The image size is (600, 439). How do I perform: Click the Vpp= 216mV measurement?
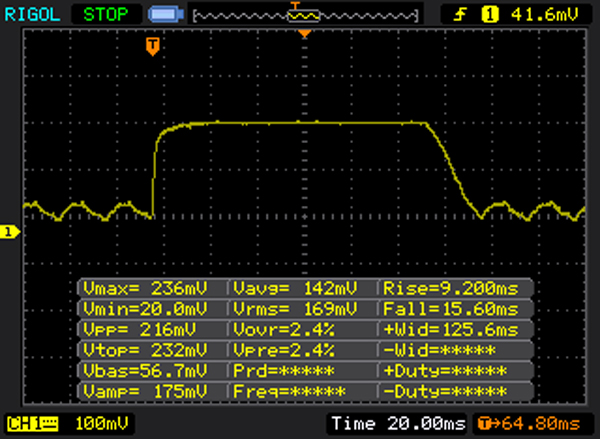click(145, 330)
